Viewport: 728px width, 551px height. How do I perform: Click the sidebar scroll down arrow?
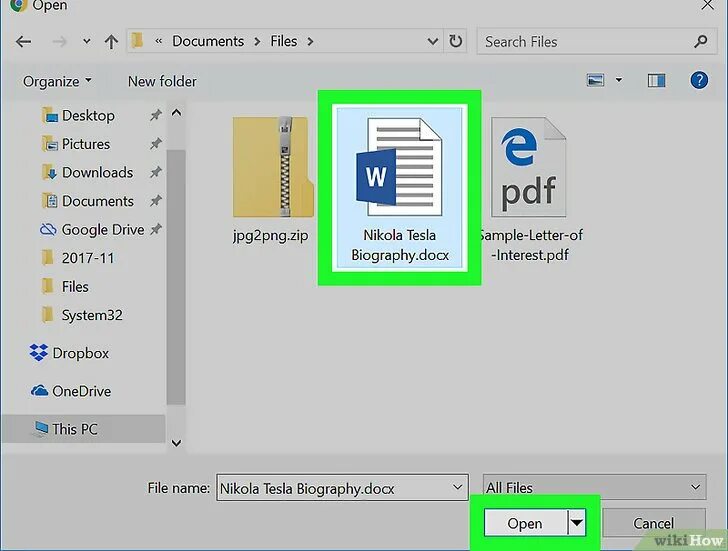point(176,443)
